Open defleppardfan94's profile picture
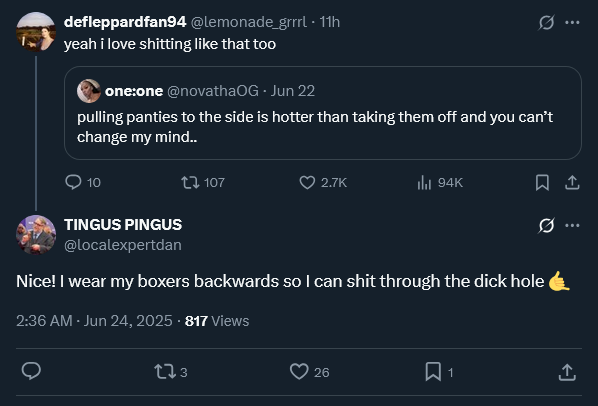 (36, 31)
